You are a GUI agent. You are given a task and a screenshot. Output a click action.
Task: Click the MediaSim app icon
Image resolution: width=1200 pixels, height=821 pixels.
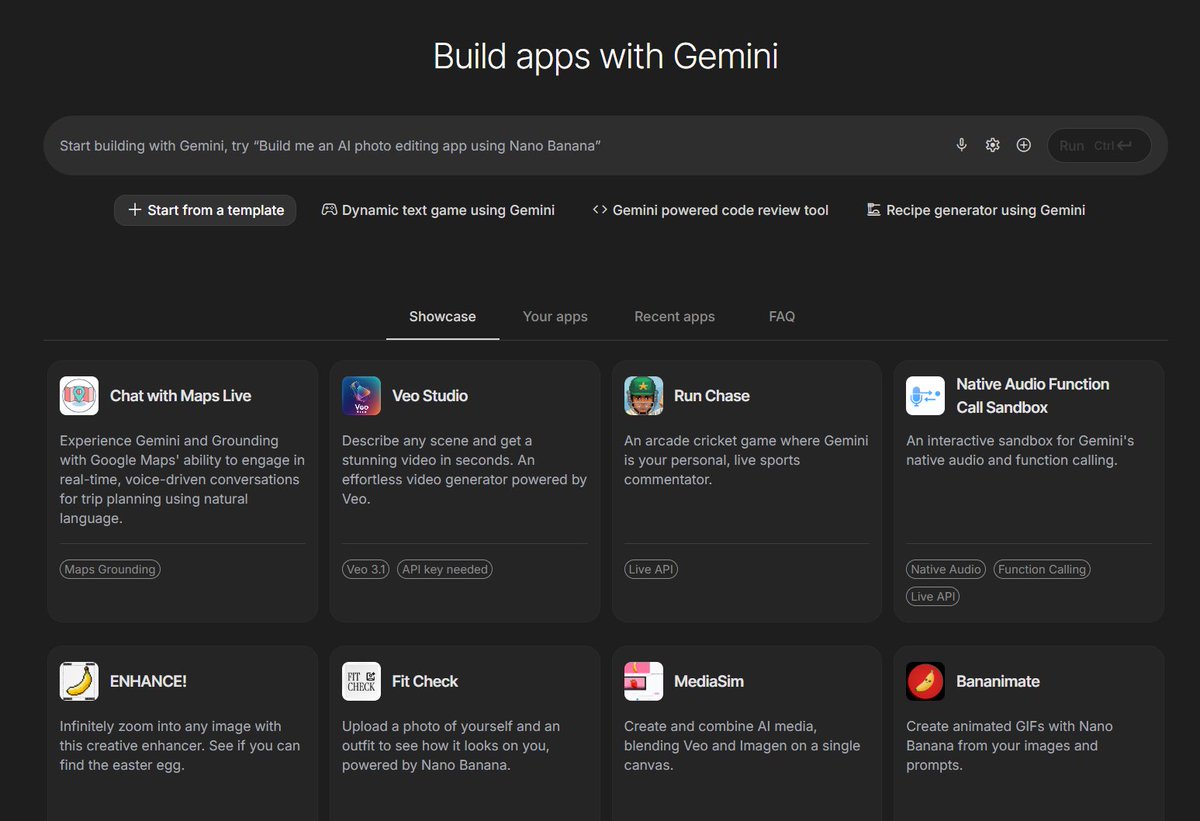coord(643,681)
